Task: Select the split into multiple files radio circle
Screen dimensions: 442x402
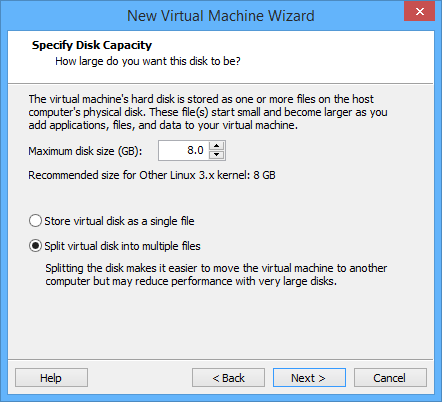Action: click(x=35, y=246)
